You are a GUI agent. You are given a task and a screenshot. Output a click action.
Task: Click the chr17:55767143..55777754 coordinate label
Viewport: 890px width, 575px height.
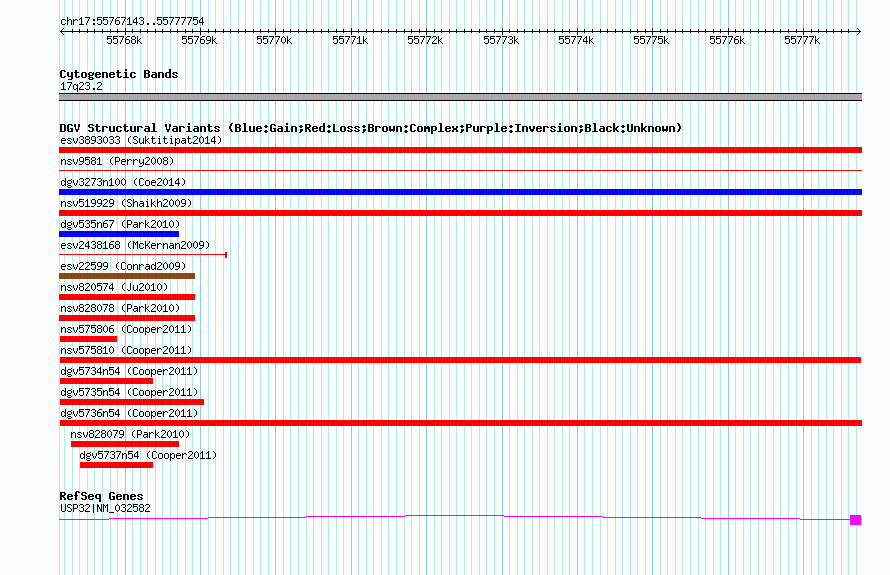click(132, 22)
